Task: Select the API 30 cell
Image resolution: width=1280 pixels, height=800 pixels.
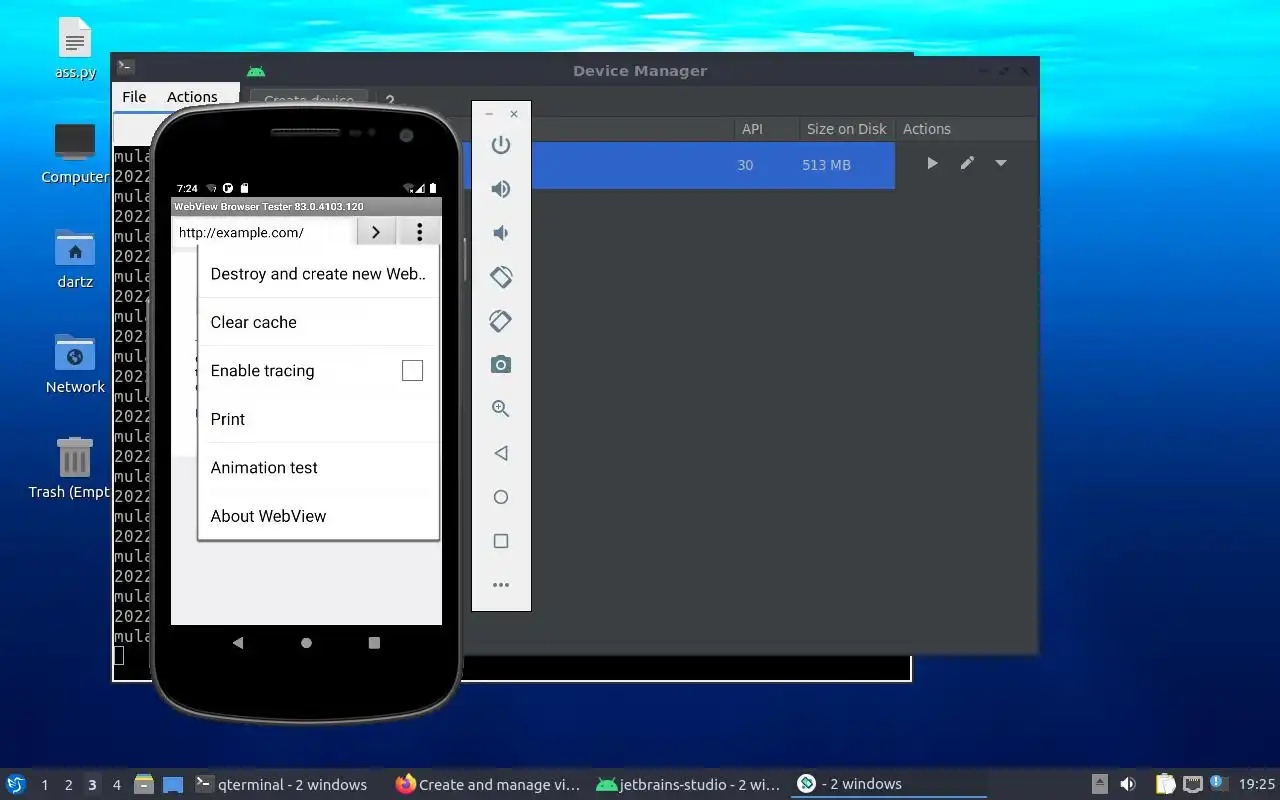Action: click(745, 165)
